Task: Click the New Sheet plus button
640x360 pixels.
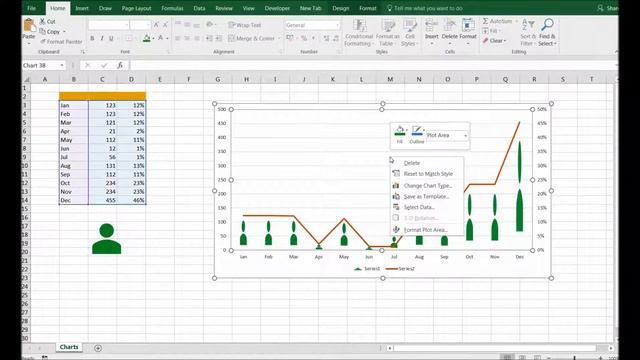Action: coord(98,348)
